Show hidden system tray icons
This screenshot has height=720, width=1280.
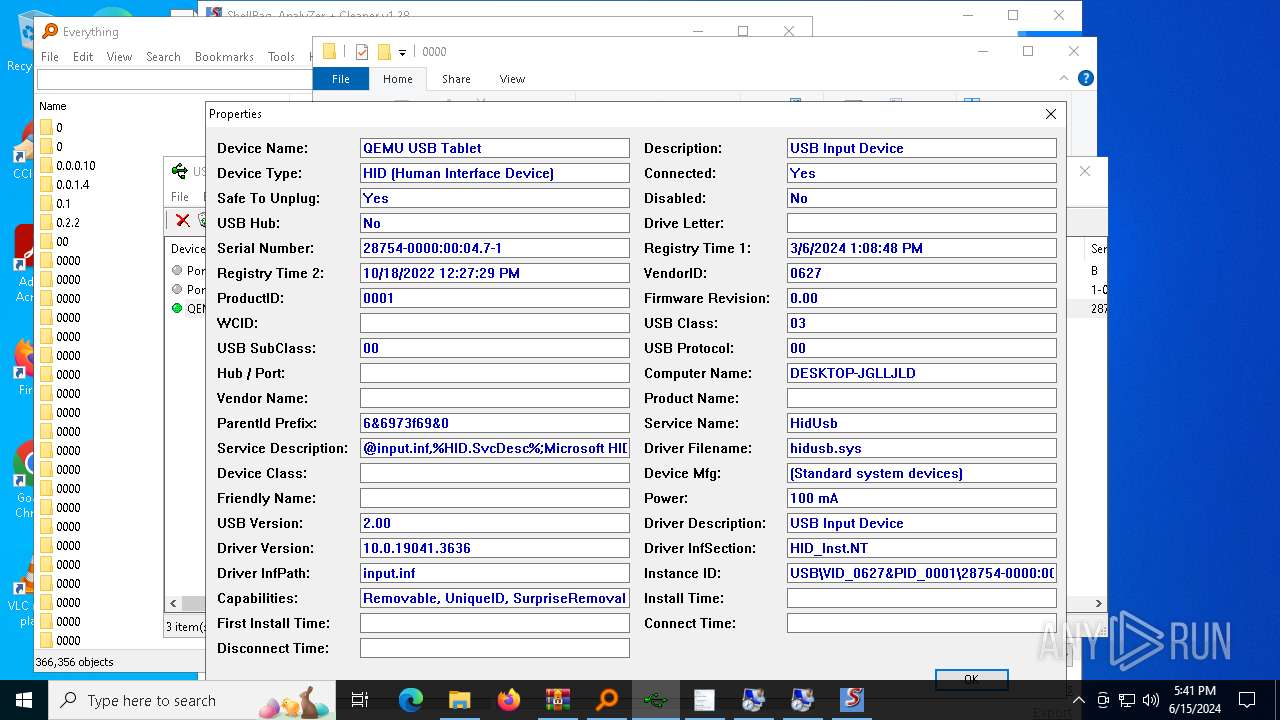[x=1079, y=700]
